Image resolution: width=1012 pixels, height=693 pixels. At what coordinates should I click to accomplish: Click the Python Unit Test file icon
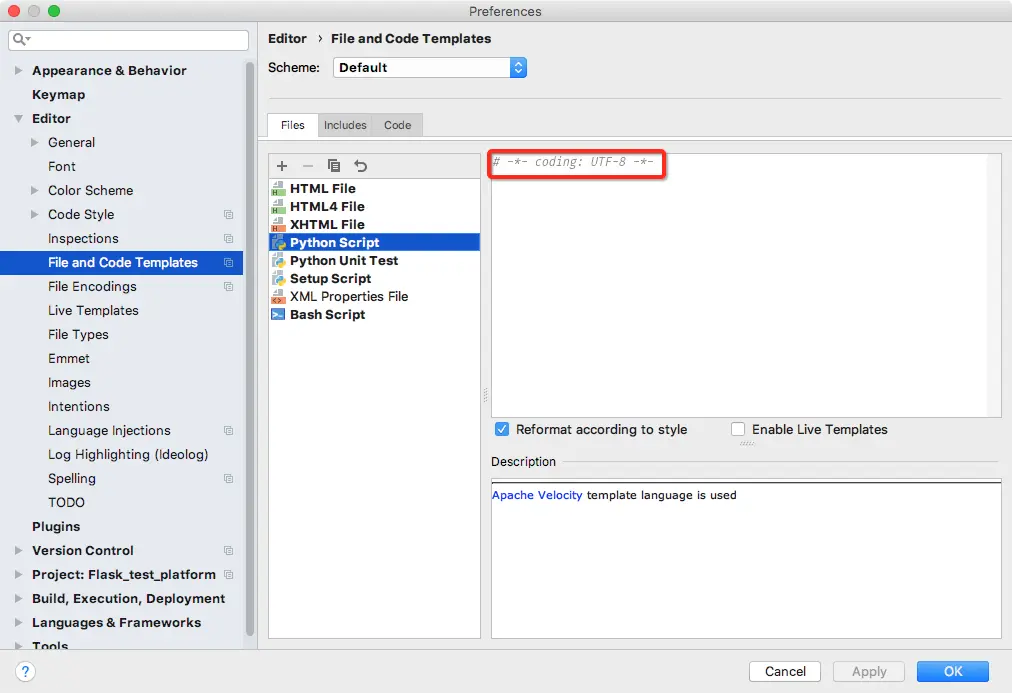pyautogui.click(x=278, y=261)
